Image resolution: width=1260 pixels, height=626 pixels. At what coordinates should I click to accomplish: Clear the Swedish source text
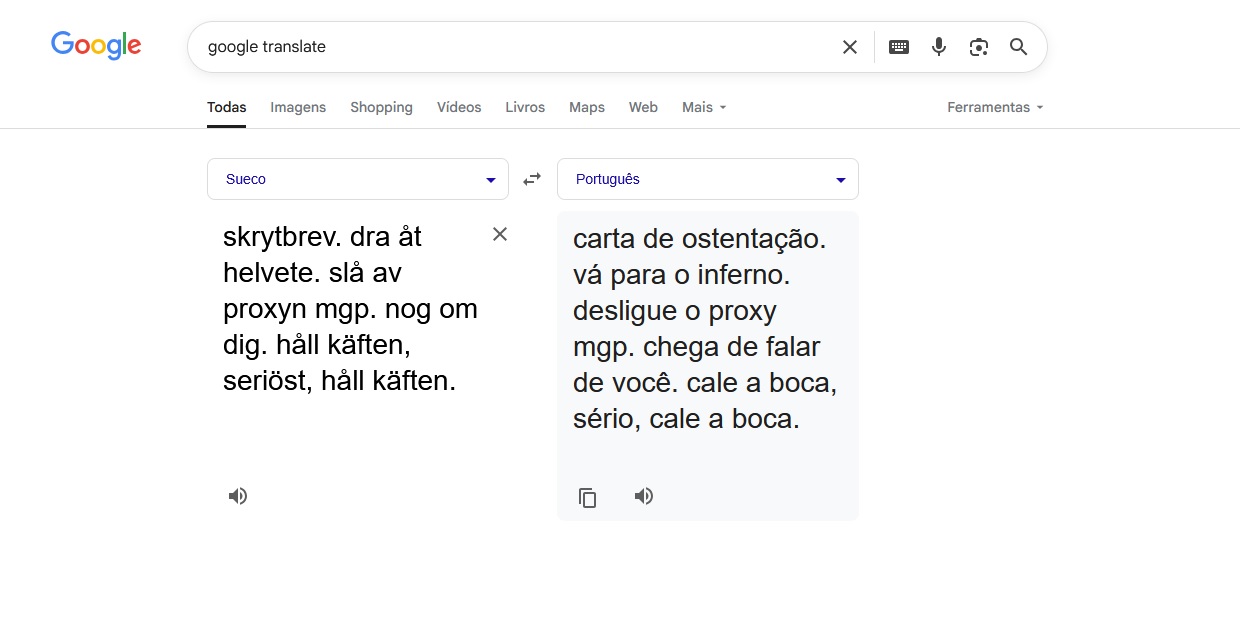point(500,234)
